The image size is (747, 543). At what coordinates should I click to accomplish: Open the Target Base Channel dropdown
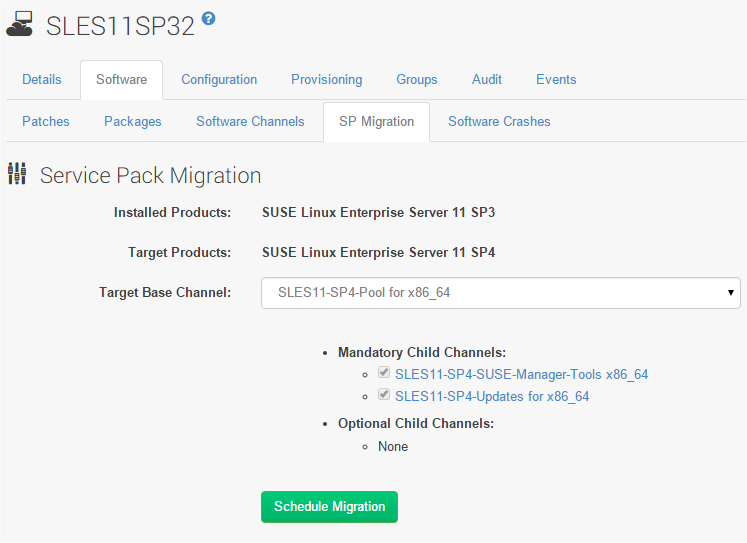501,292
